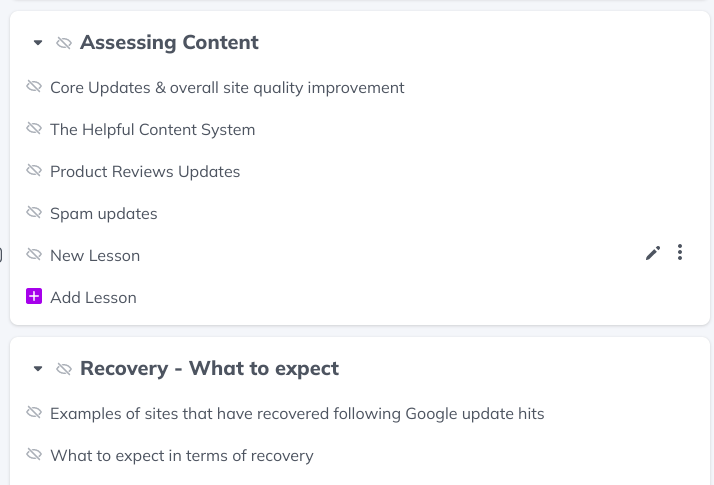Click hidden-eye icon beside Core Updates lesson
The width and height of the screenshot is (714, 485).
pyautogui.click(x=34, y=86)
